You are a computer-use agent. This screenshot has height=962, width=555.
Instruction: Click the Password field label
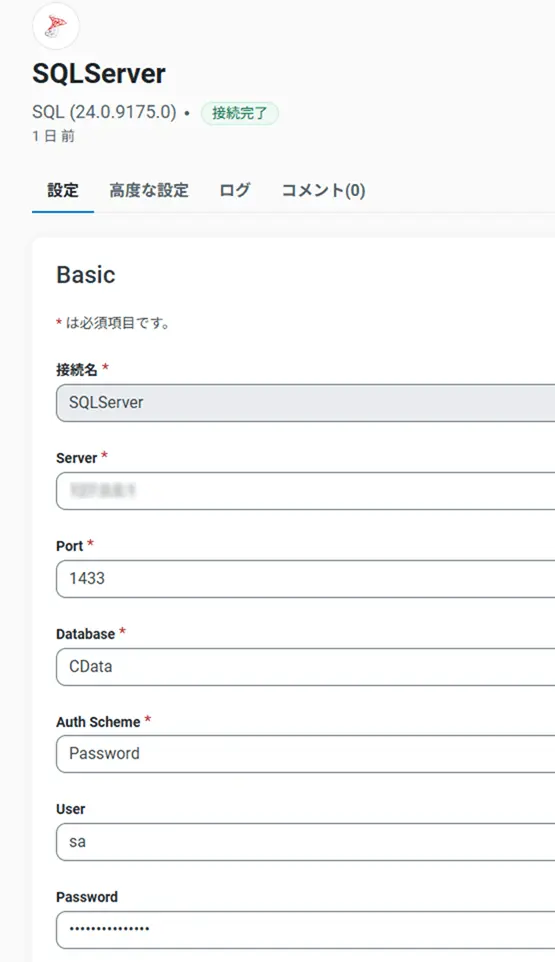(x=87, y=897)
